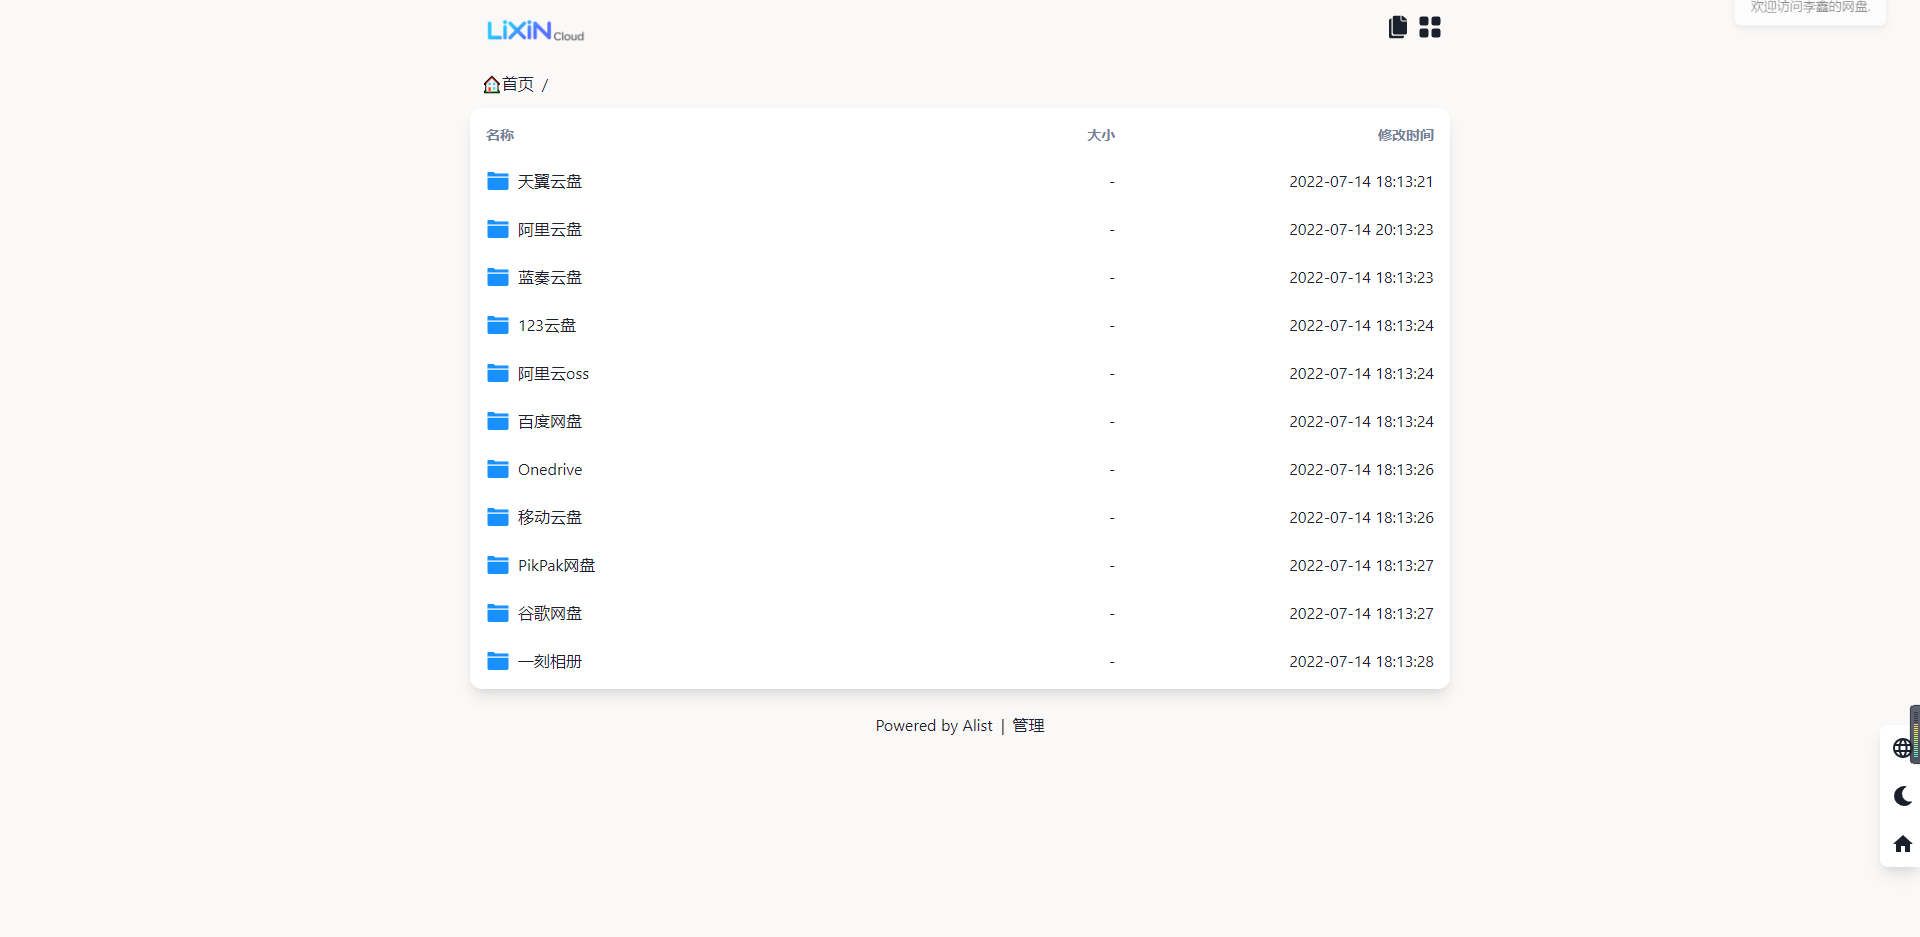
Task: Click modified time in 移动云盘 row
Action: [x=1361, y=518]
